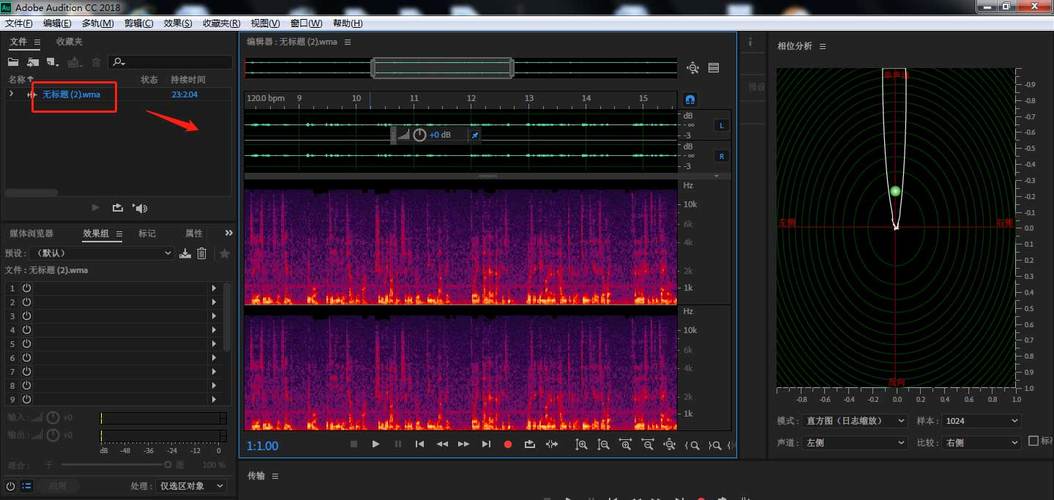
Task: Click the Stop button in editor transport
Action: (x=354, y=444)
